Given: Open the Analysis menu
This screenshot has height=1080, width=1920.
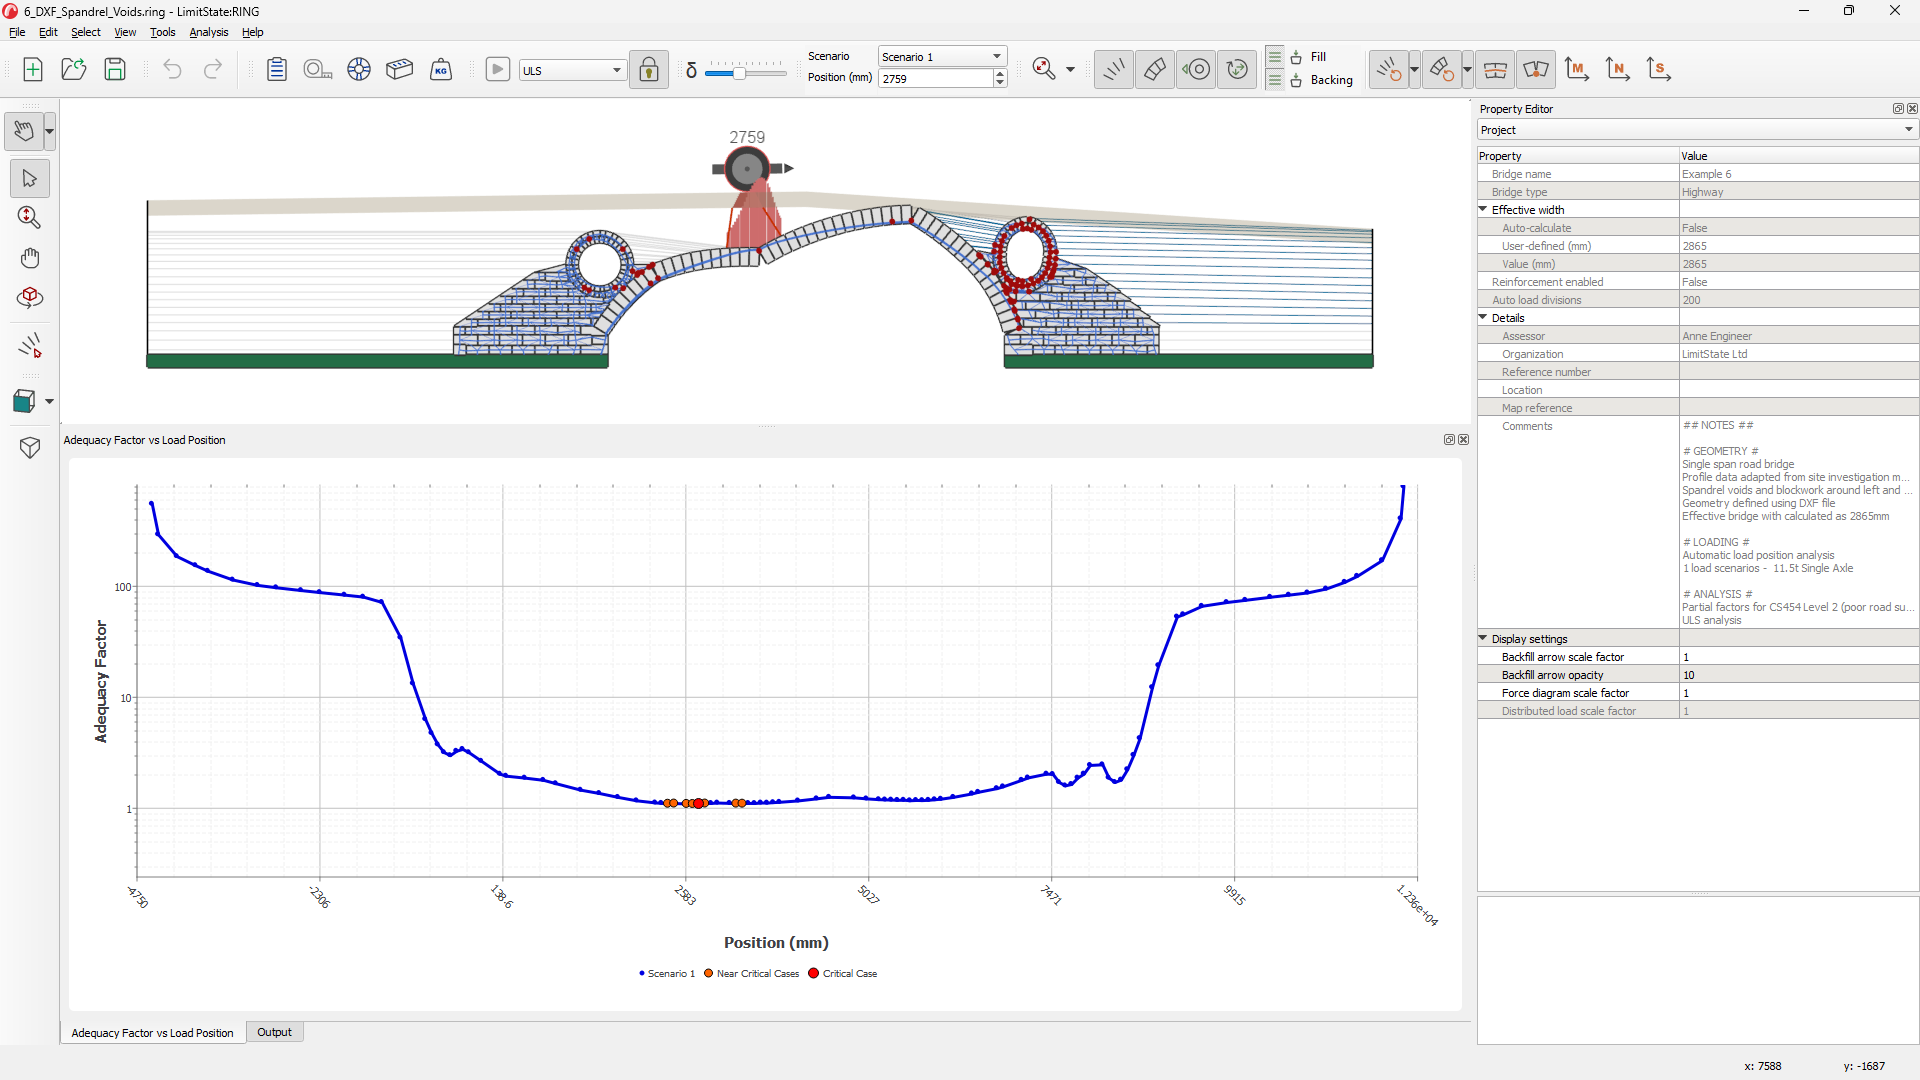Looking at the screenshot, I should 208,32.
